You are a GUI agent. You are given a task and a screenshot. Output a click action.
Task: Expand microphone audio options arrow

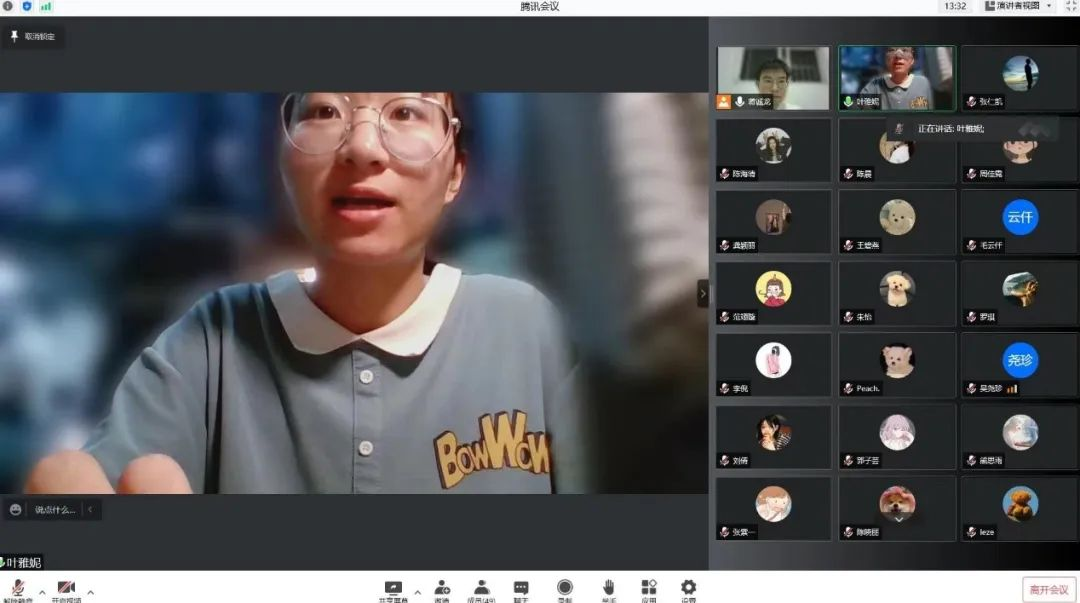click(x=42, y=591)
